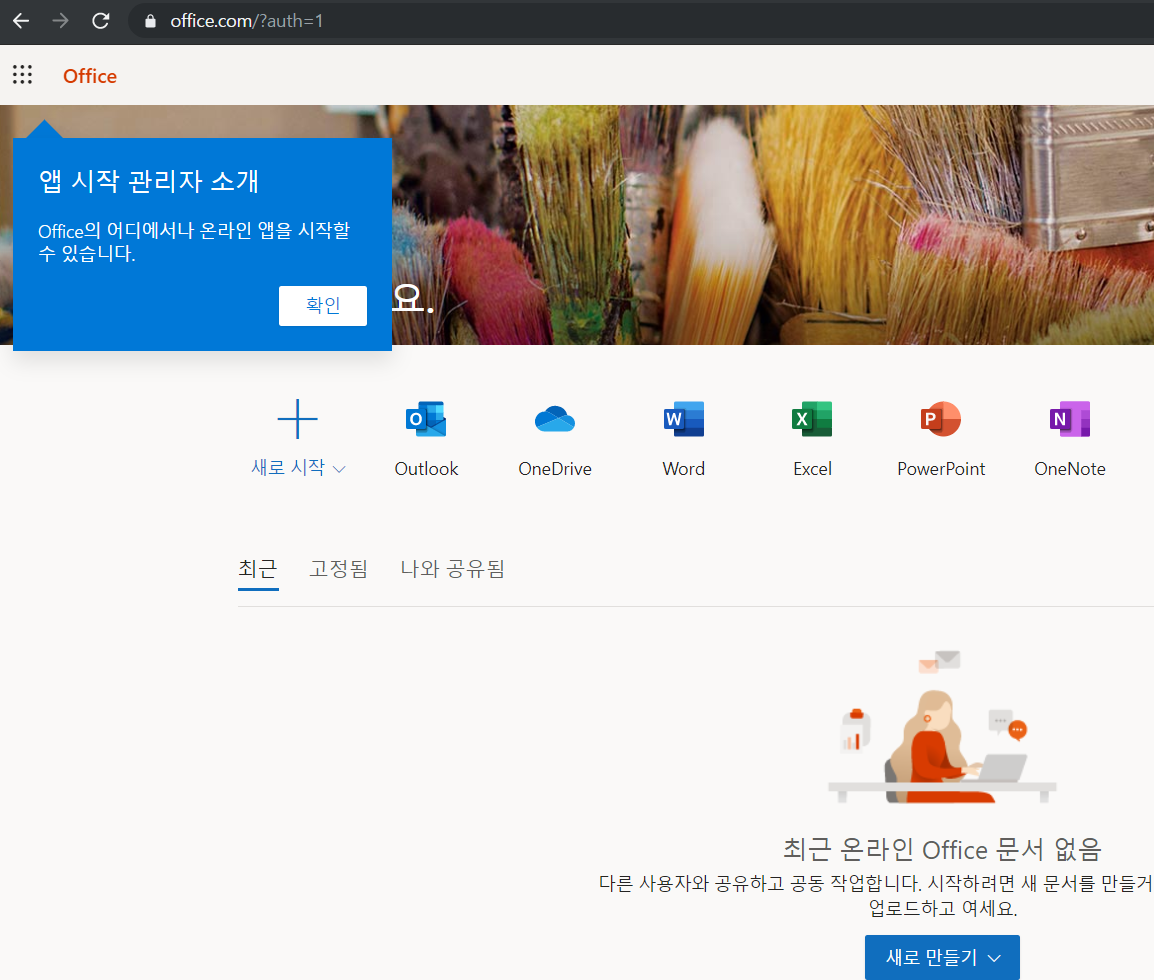Switch to the 고정됨 tab

338,568
